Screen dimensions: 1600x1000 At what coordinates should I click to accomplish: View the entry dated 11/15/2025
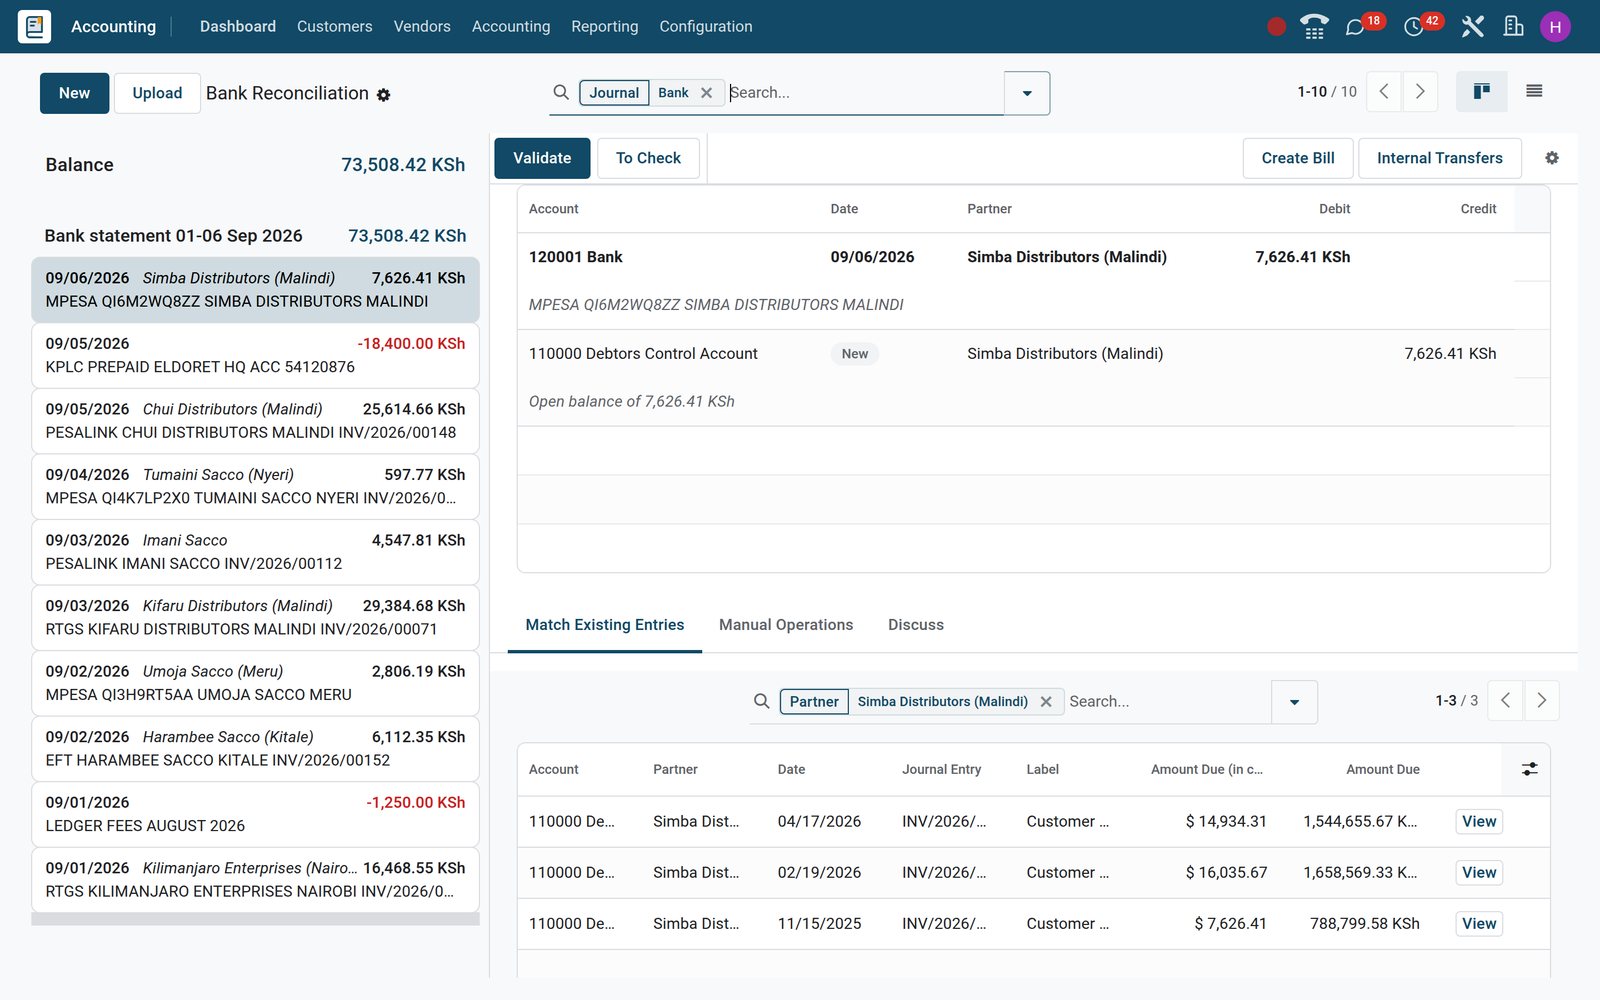[x=1479, y=924]
